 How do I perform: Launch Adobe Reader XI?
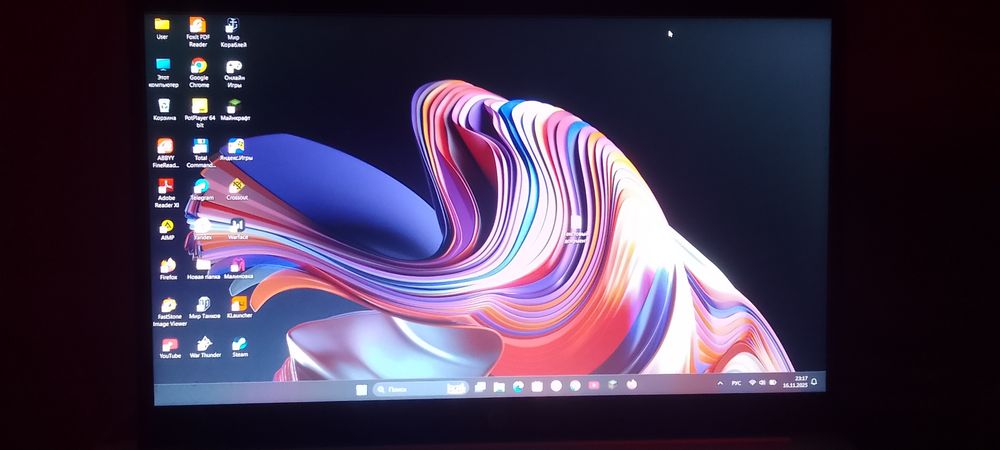pos(166,193)
